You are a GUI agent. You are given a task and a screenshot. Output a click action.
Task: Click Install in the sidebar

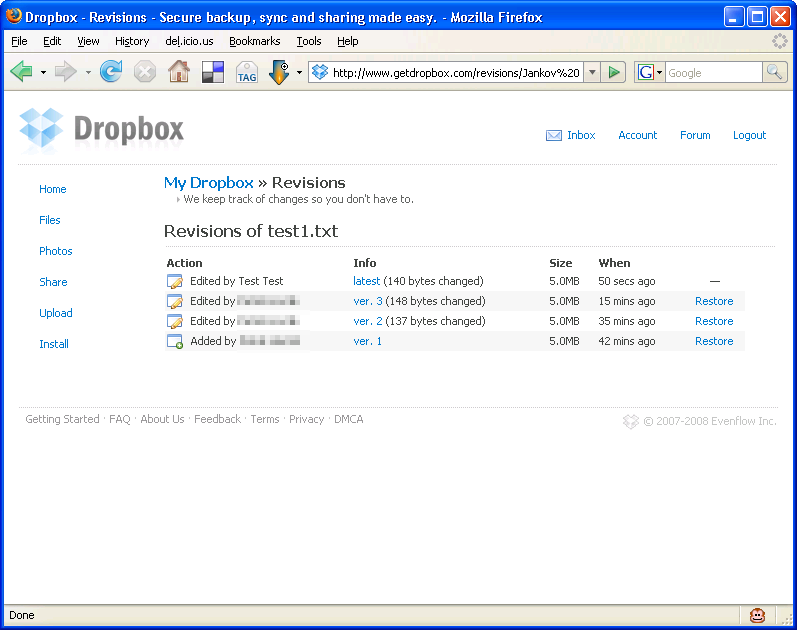(x=54, y=344)
